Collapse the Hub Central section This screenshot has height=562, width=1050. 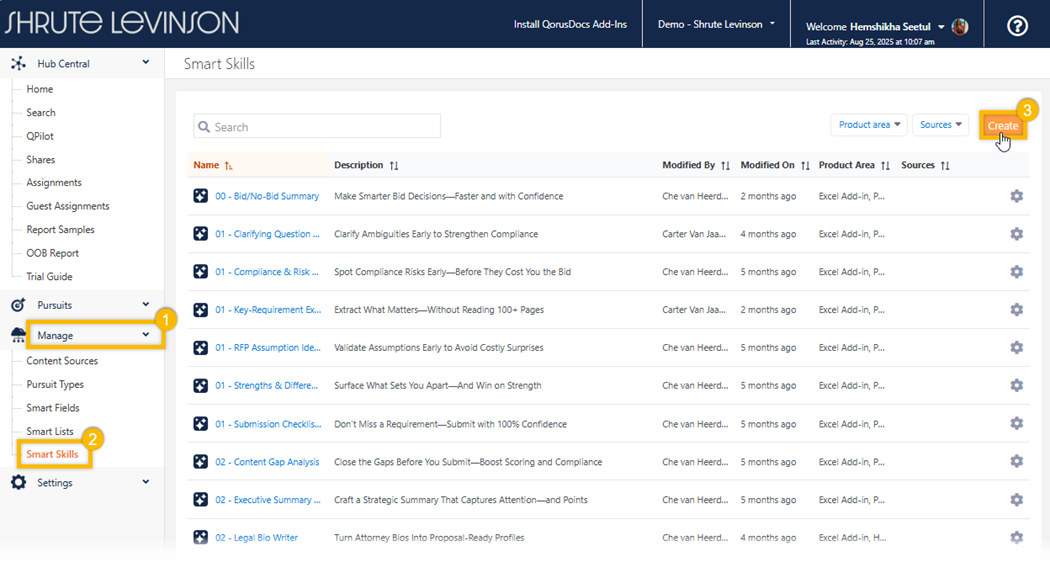146,63
